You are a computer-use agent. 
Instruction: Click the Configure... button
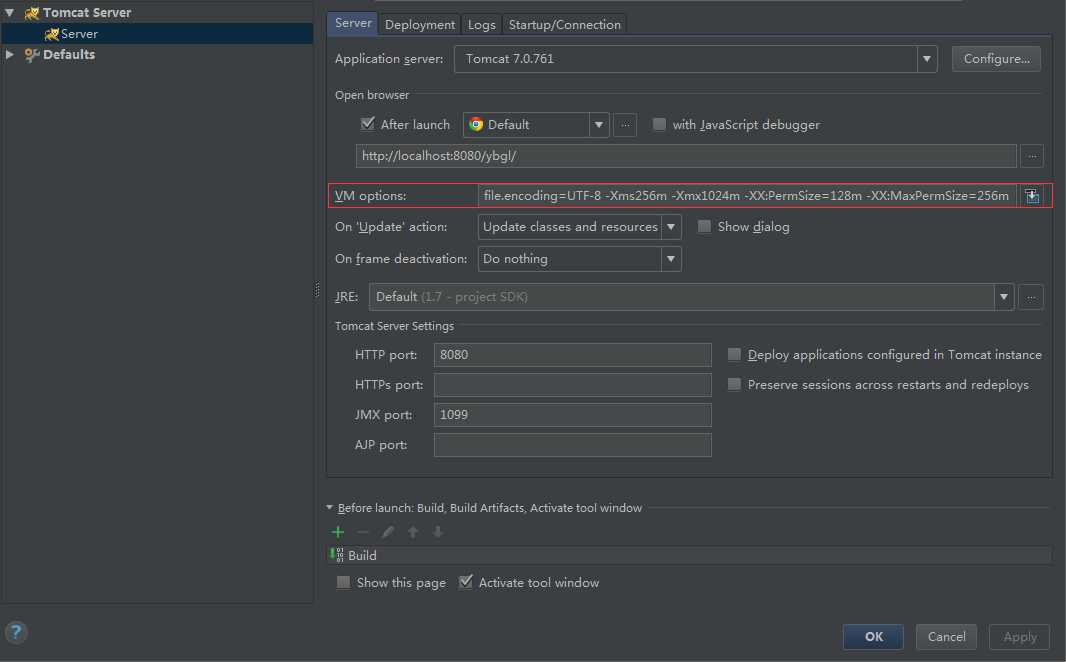click(x=996, y=59)
